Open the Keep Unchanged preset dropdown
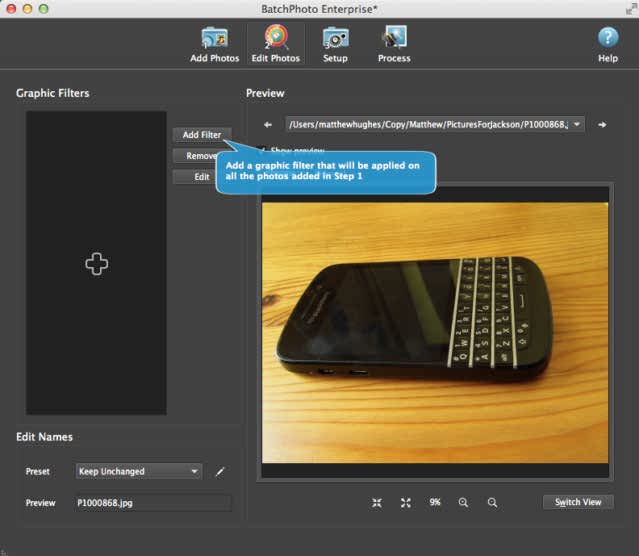The height and width of the screenshot is (556, 639). pyautogui.click(x=139, y=471)
